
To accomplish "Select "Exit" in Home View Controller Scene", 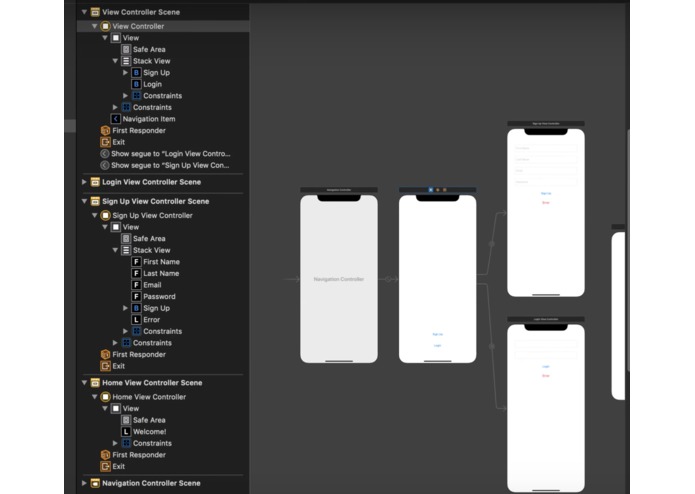I will pyautogui.click(x=118, y=467).
